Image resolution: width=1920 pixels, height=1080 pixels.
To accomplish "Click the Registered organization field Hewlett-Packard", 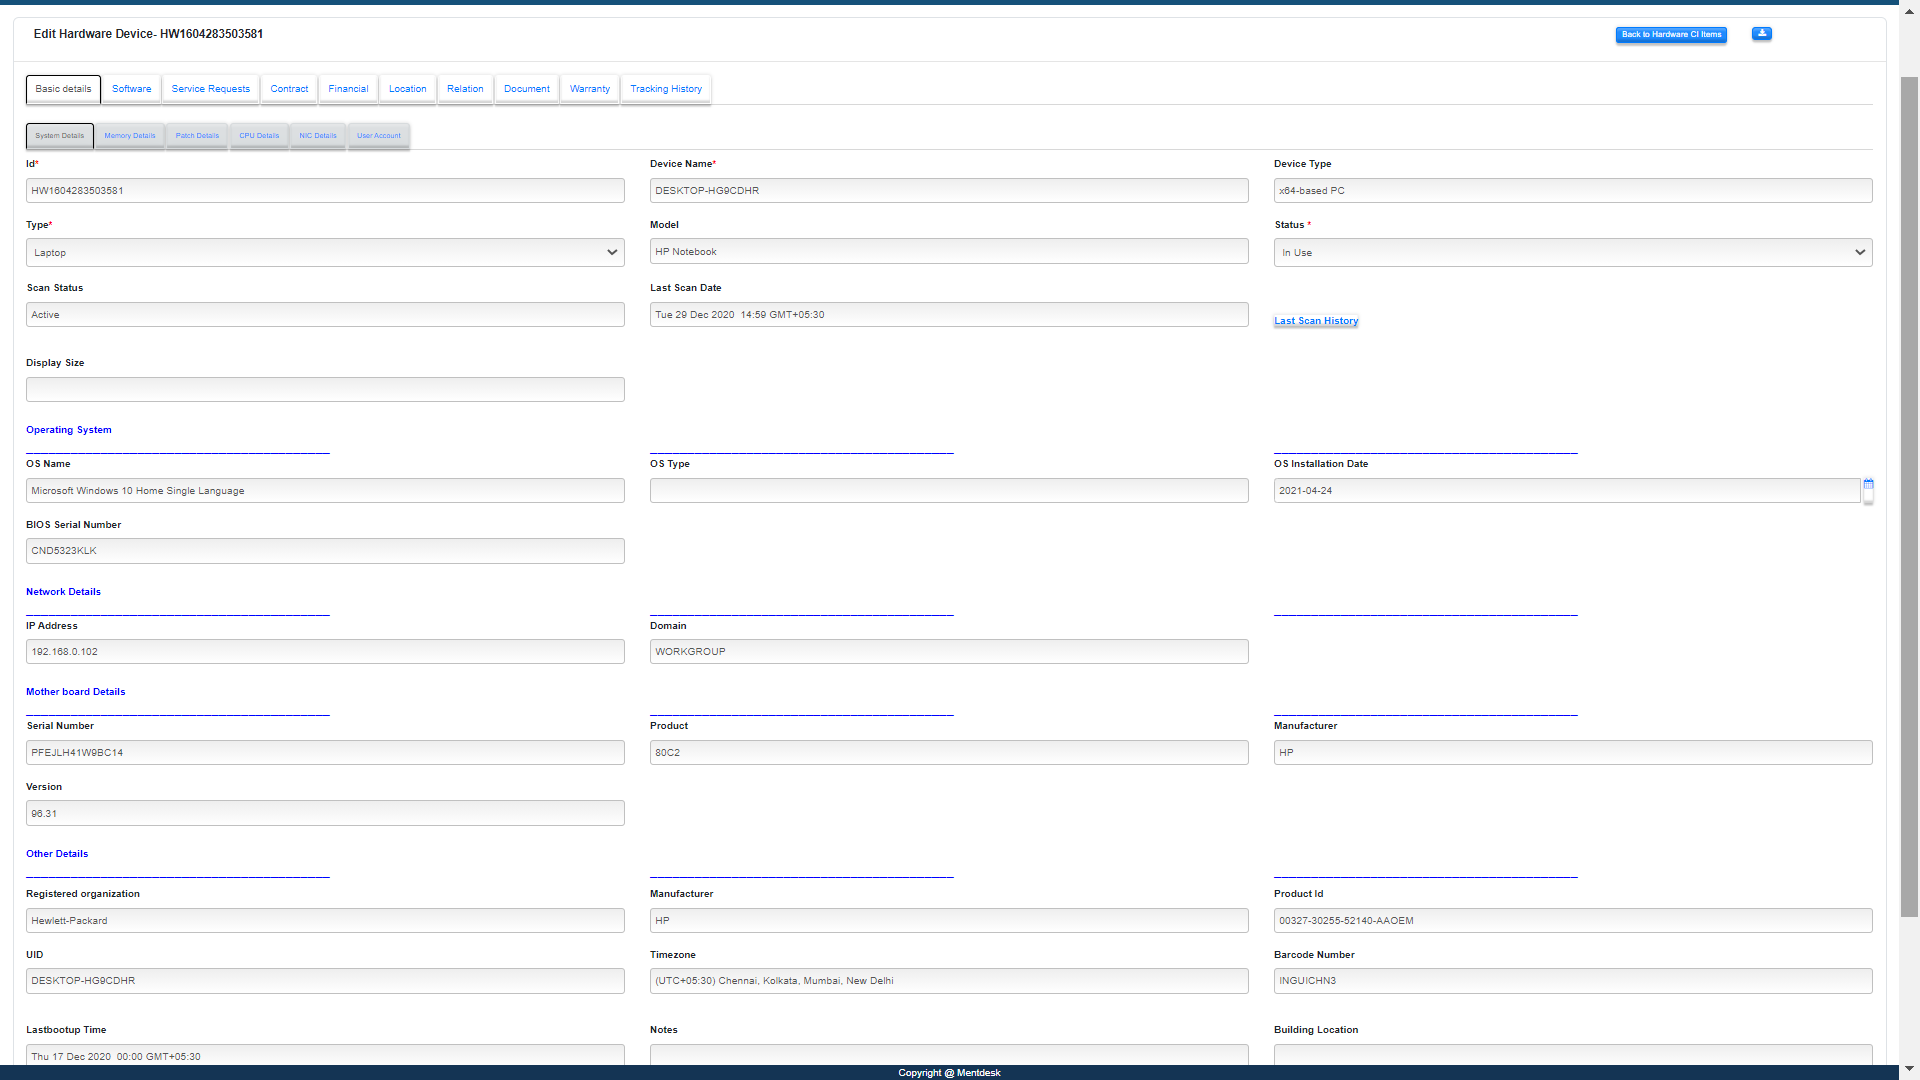I will pyautogui.click(x=325, y=921).
